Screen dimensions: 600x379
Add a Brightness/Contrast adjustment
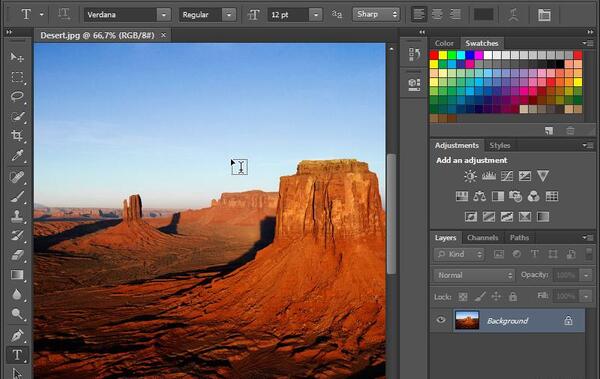tap(470, 176)
